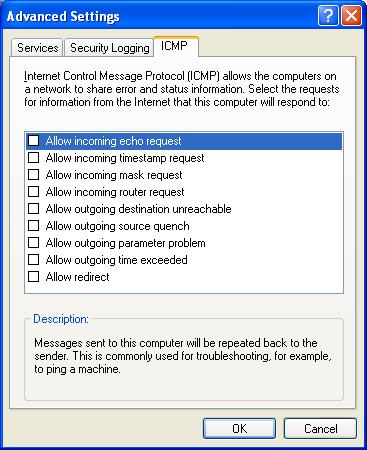The width and height of the screenshot is (367, 450).
Task: Open the Security Logging tab
Action: [109, 48]
